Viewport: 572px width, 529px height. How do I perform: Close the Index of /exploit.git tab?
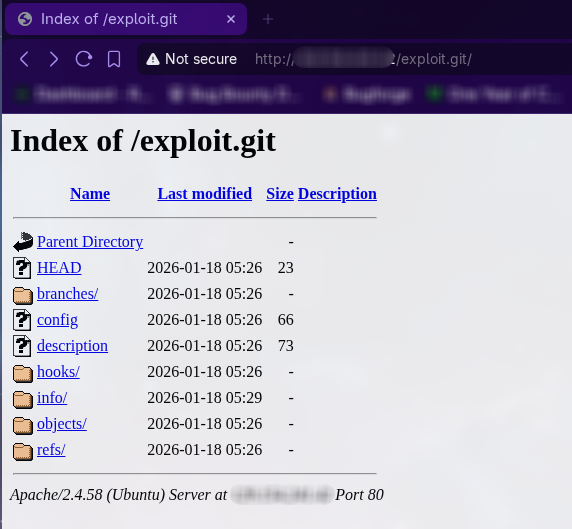(x=231, y=19)
